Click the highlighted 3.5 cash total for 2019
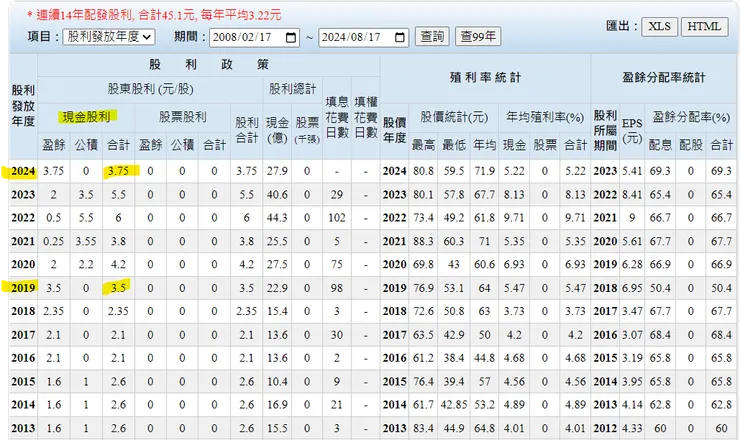 pyautogui.click(x=118, y=288)
